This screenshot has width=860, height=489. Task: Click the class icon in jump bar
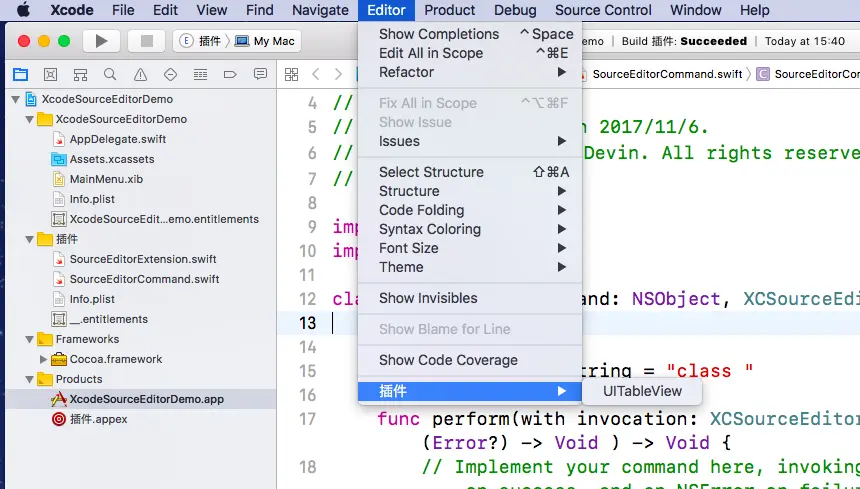762,74
